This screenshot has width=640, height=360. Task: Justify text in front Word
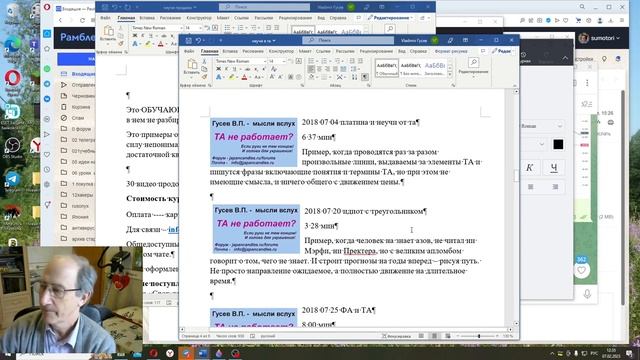336,69
